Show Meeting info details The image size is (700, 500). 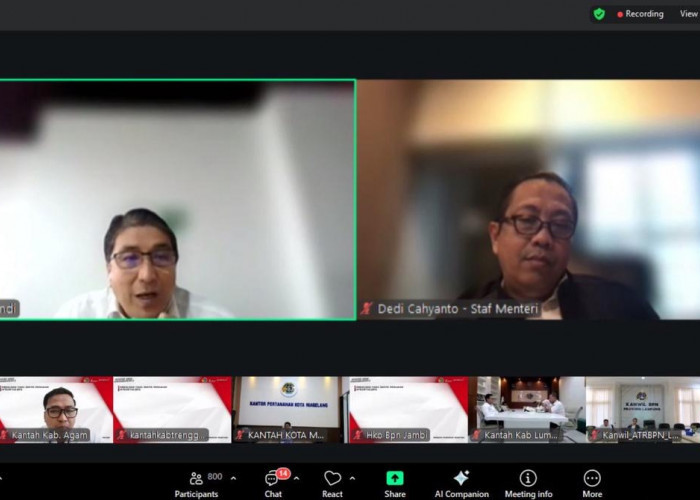(528, 480)
